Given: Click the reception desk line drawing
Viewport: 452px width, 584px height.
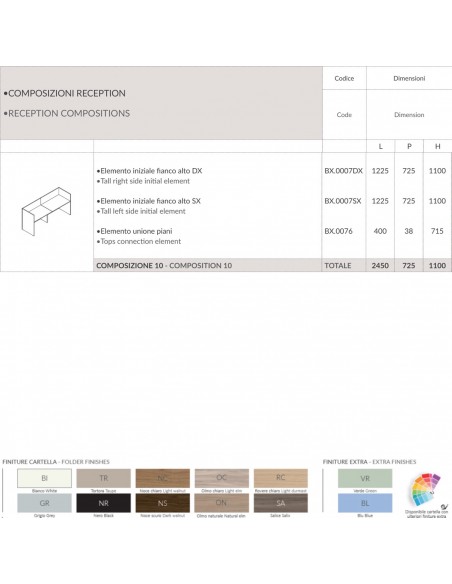Looking at the screenshot, I should (46, 211).
